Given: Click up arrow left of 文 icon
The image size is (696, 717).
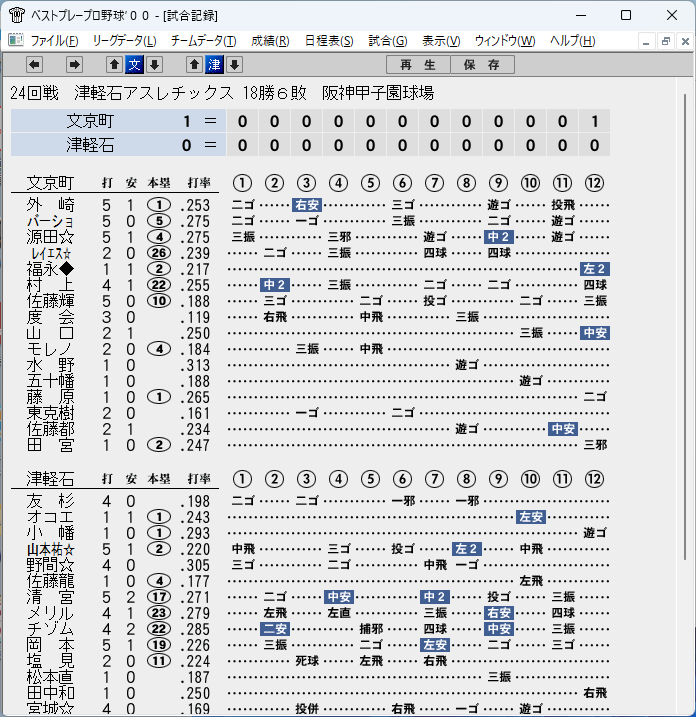Looking at the screenshot, I should [114, 64].
